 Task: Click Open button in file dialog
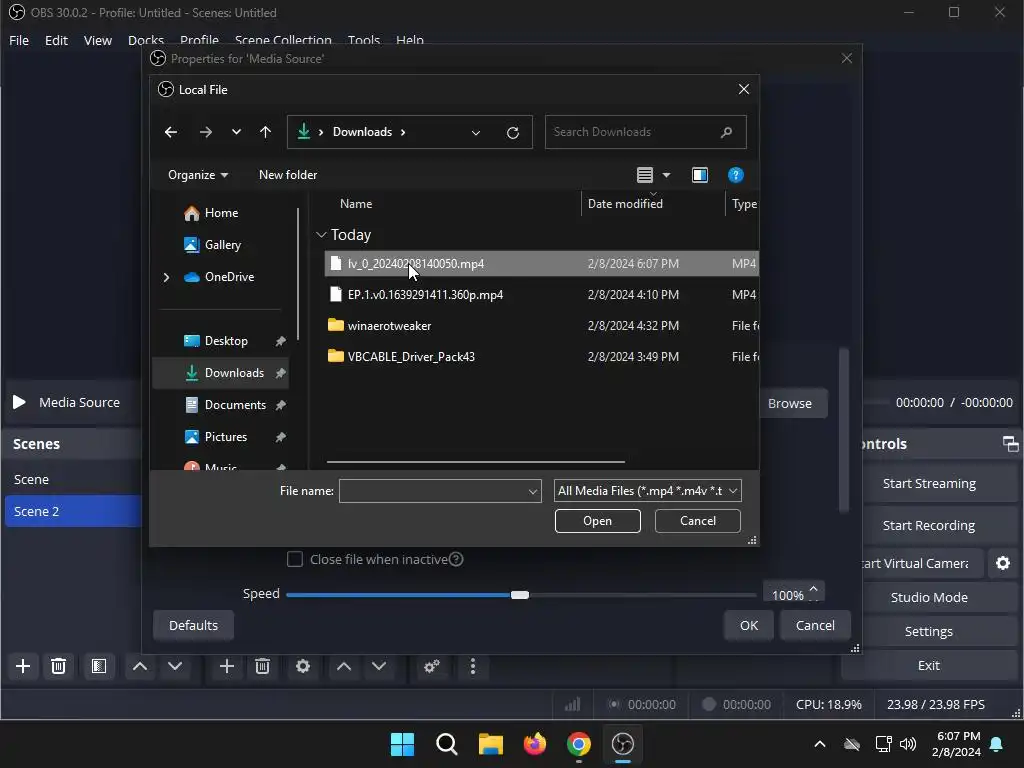point(598,521)
